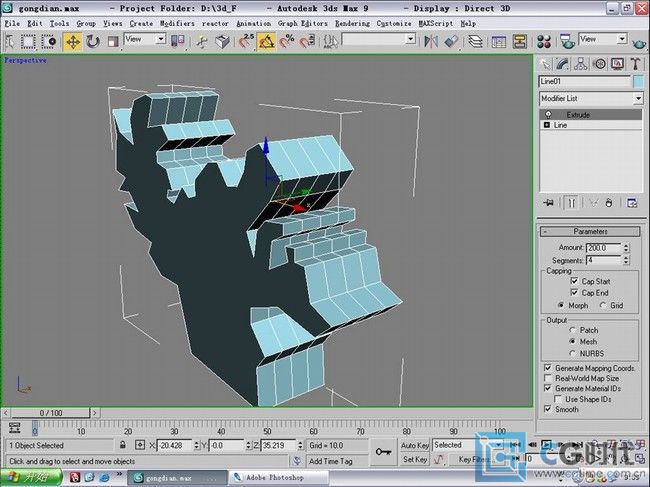Viewport: 650px width, 487px height.
Task: Click the Segments spinner arrows
Action: click(626, 260)
